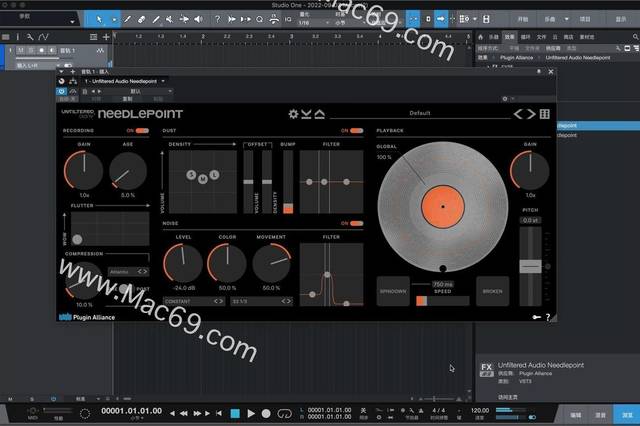Click Needlepoint save preset down-arrow icon
Viewport: 640px width, 426px height.
306,114
